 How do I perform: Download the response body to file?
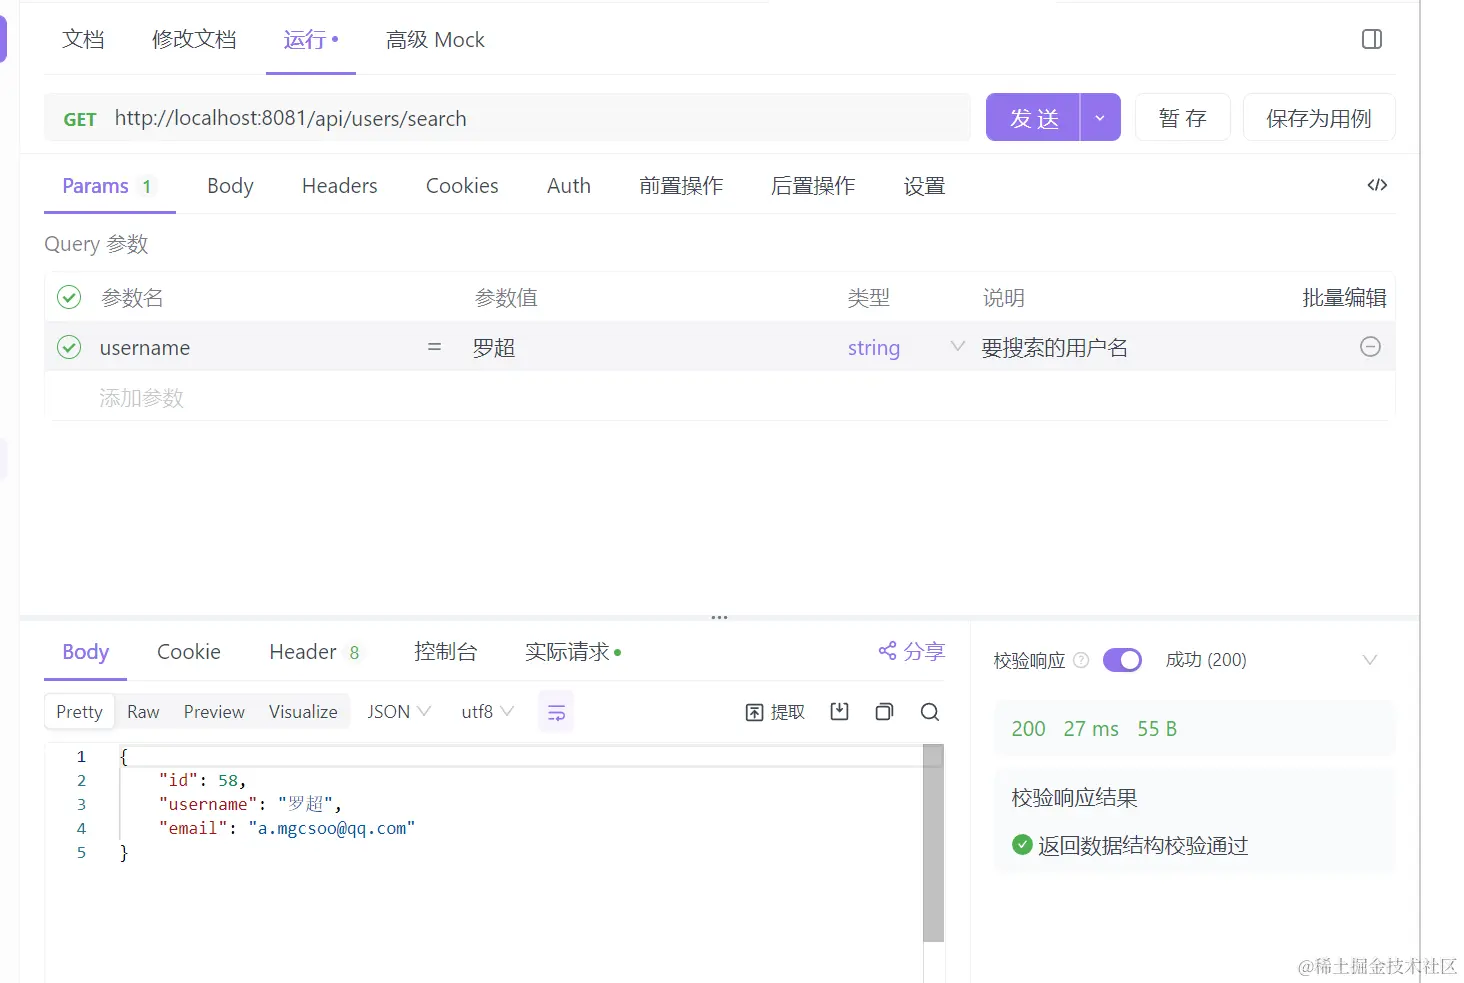pos(839,711)
